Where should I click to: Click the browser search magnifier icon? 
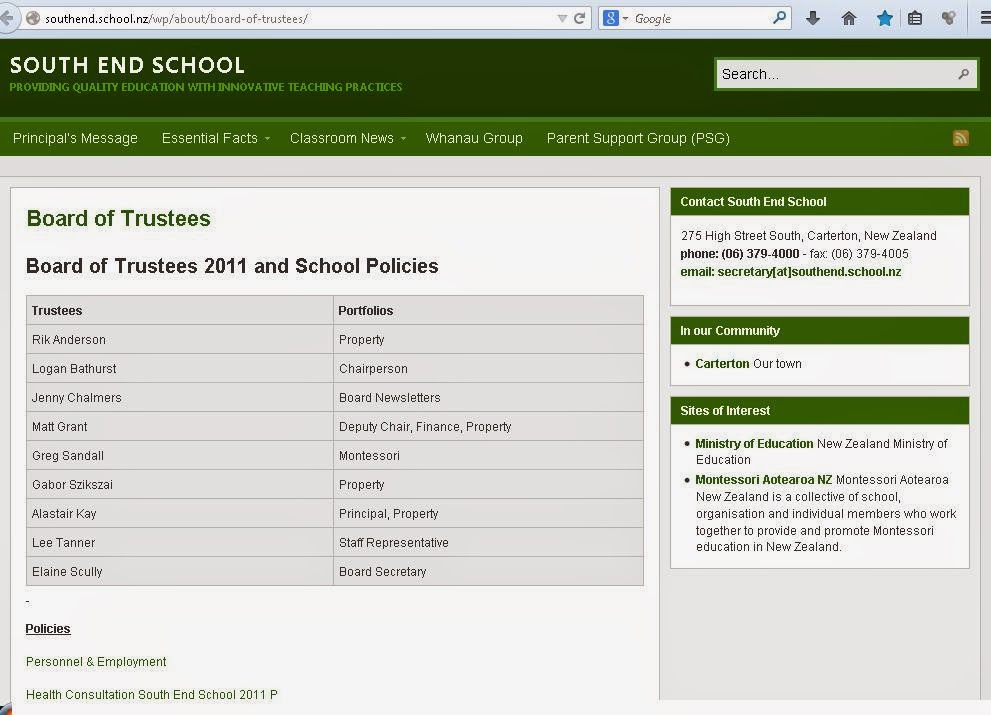click(x=779, y=18)
